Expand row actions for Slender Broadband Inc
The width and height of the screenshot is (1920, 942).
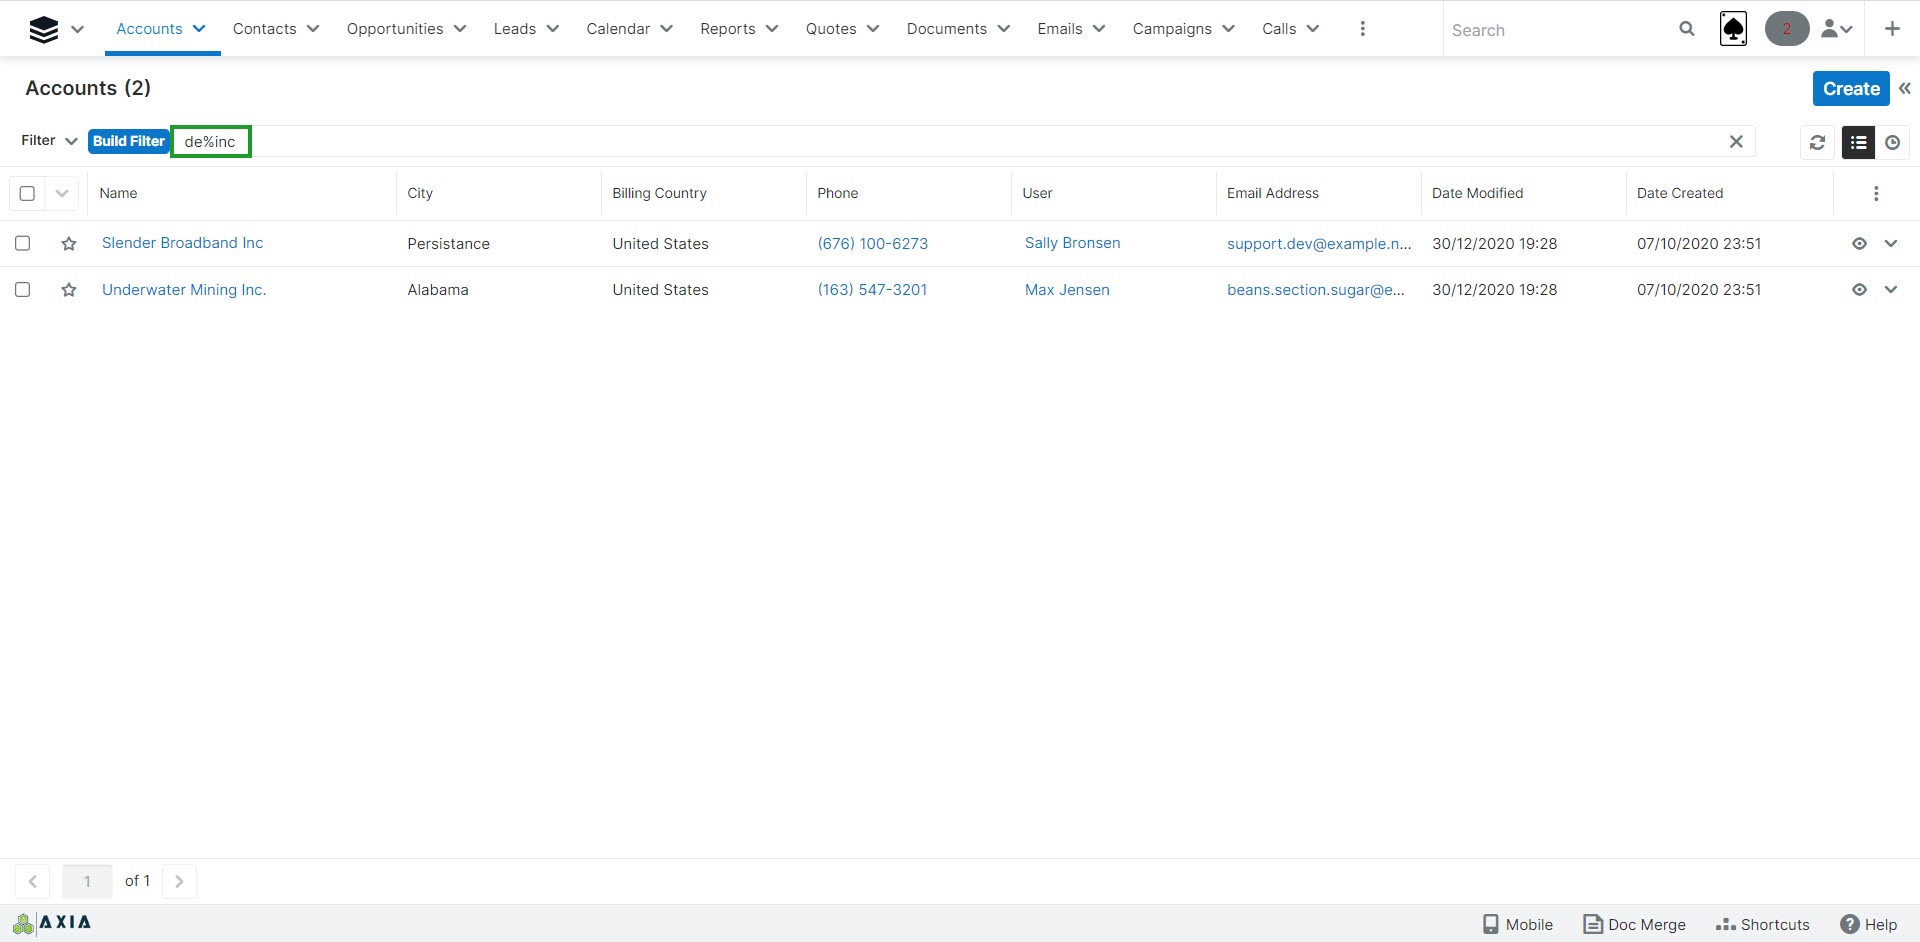click(1891, 243)
